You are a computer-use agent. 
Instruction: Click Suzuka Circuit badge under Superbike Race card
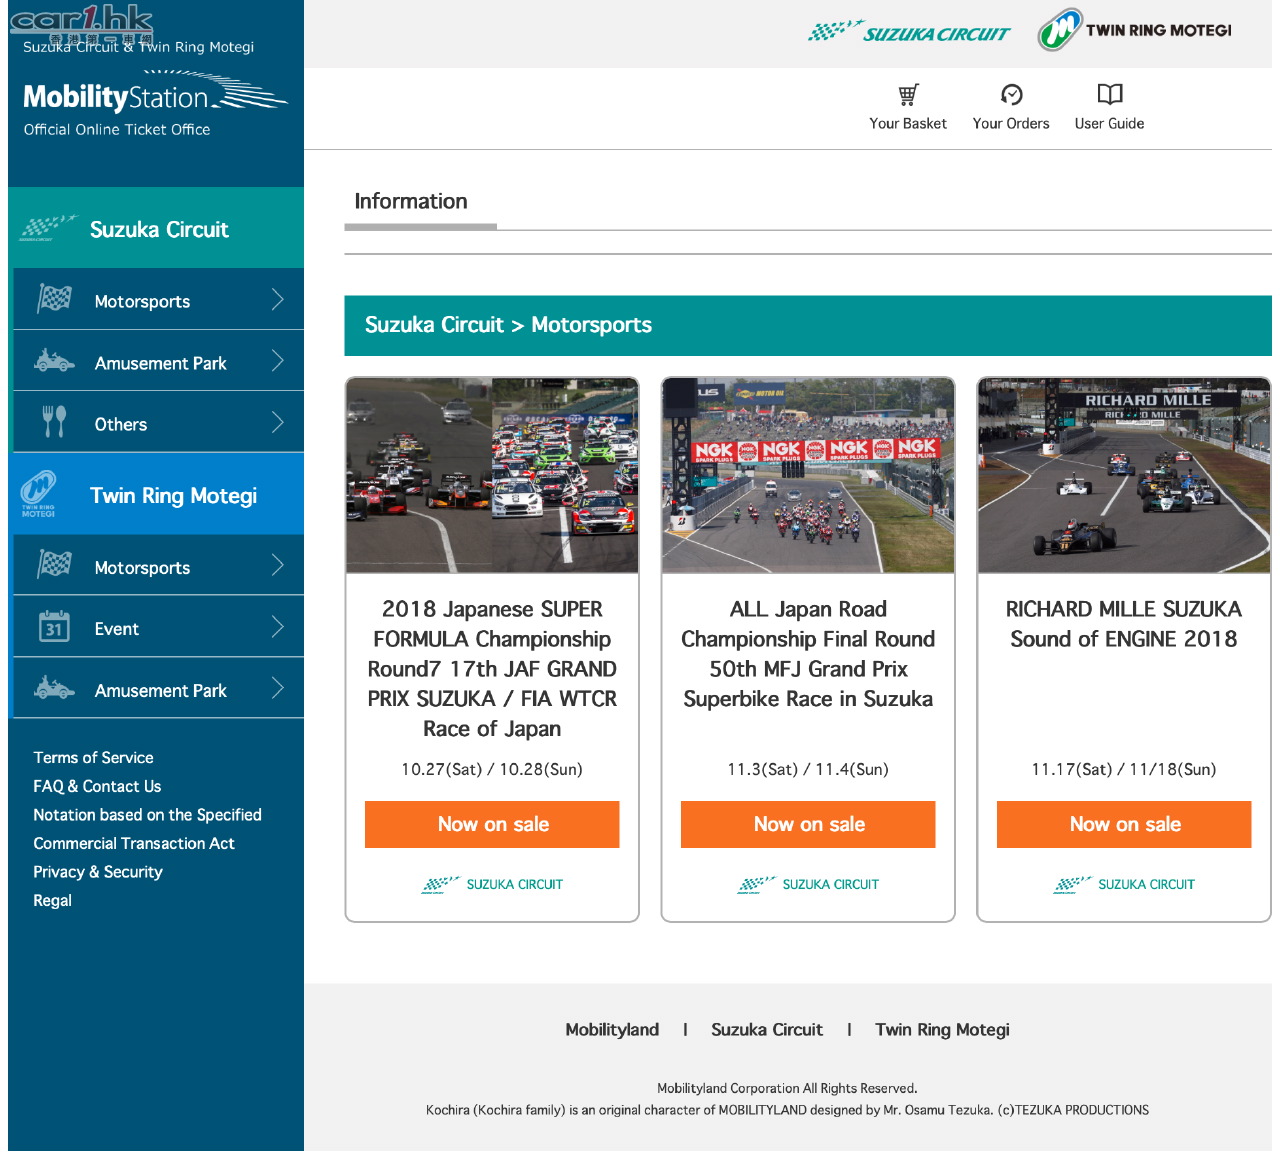click(808, 884)
